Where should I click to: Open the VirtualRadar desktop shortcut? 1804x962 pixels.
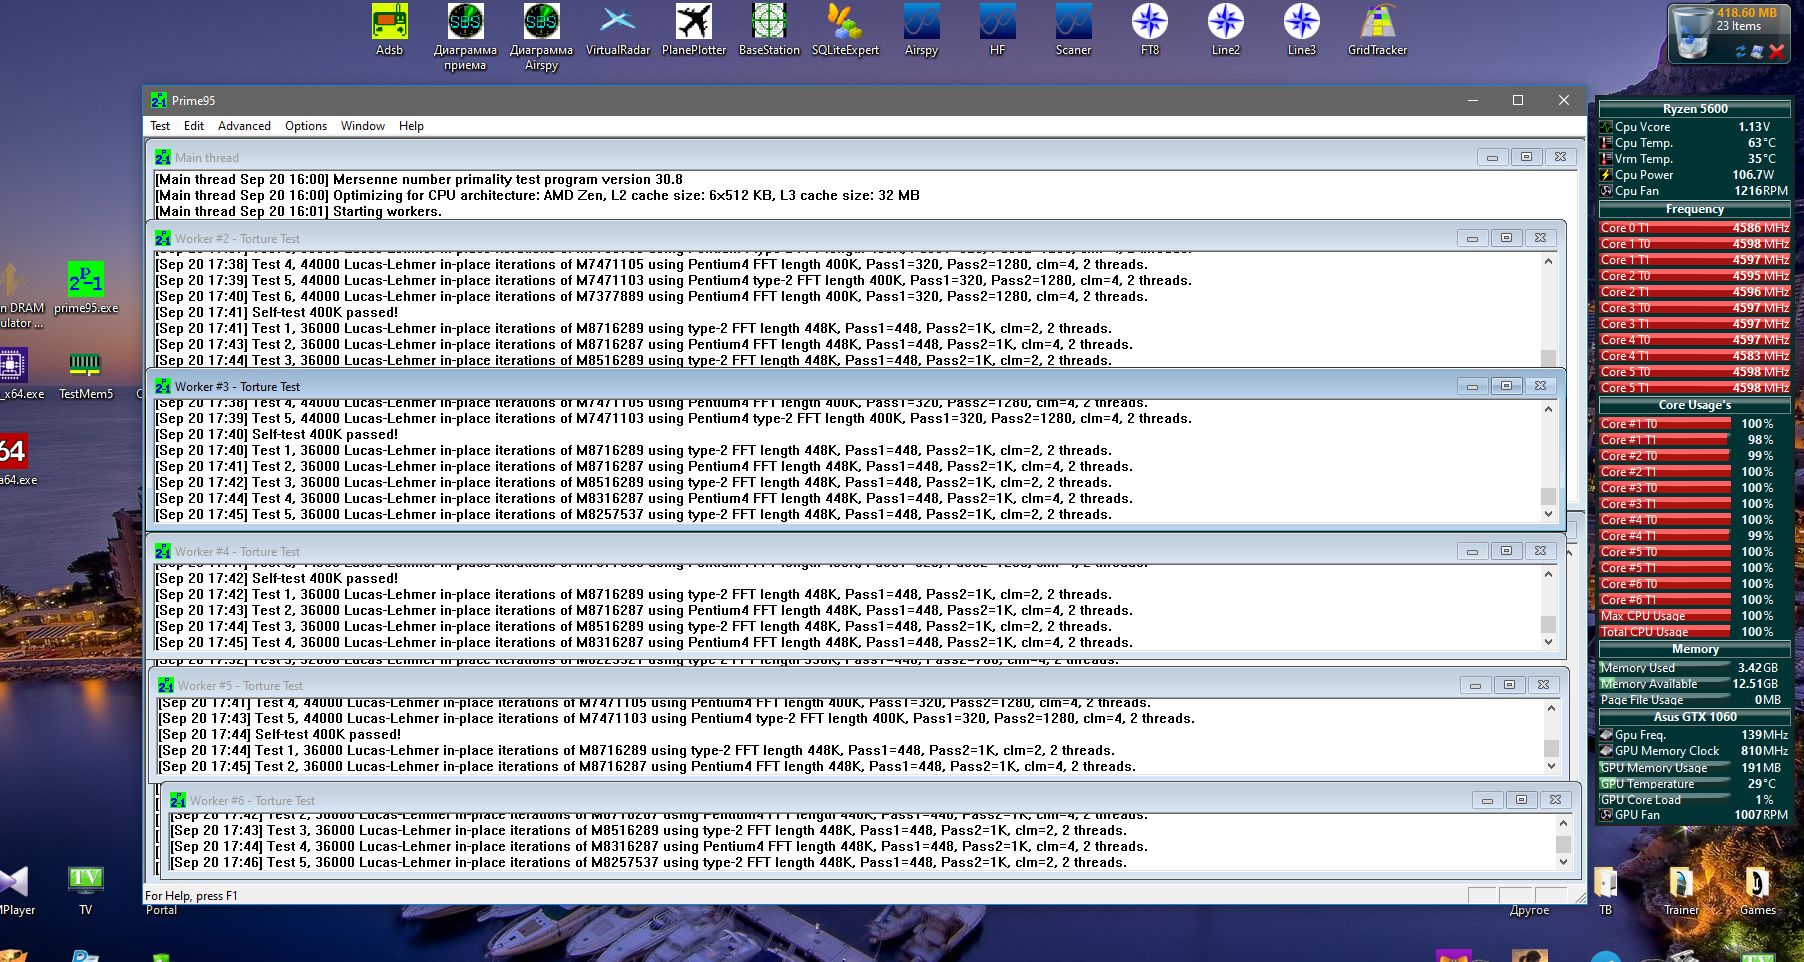pyautogui.click(x=617, y=23)
